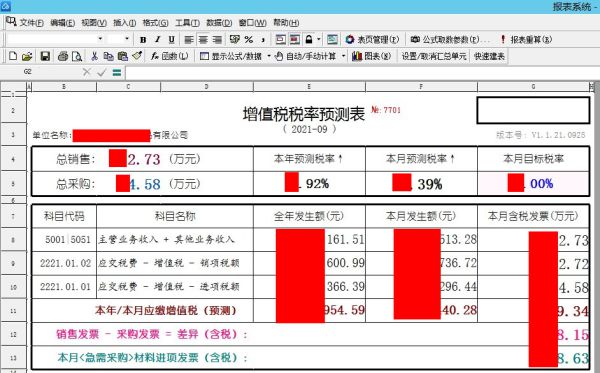The image size is (600, 373).
Task: Click the Open folder icon
Action: [x=27, y=56]
